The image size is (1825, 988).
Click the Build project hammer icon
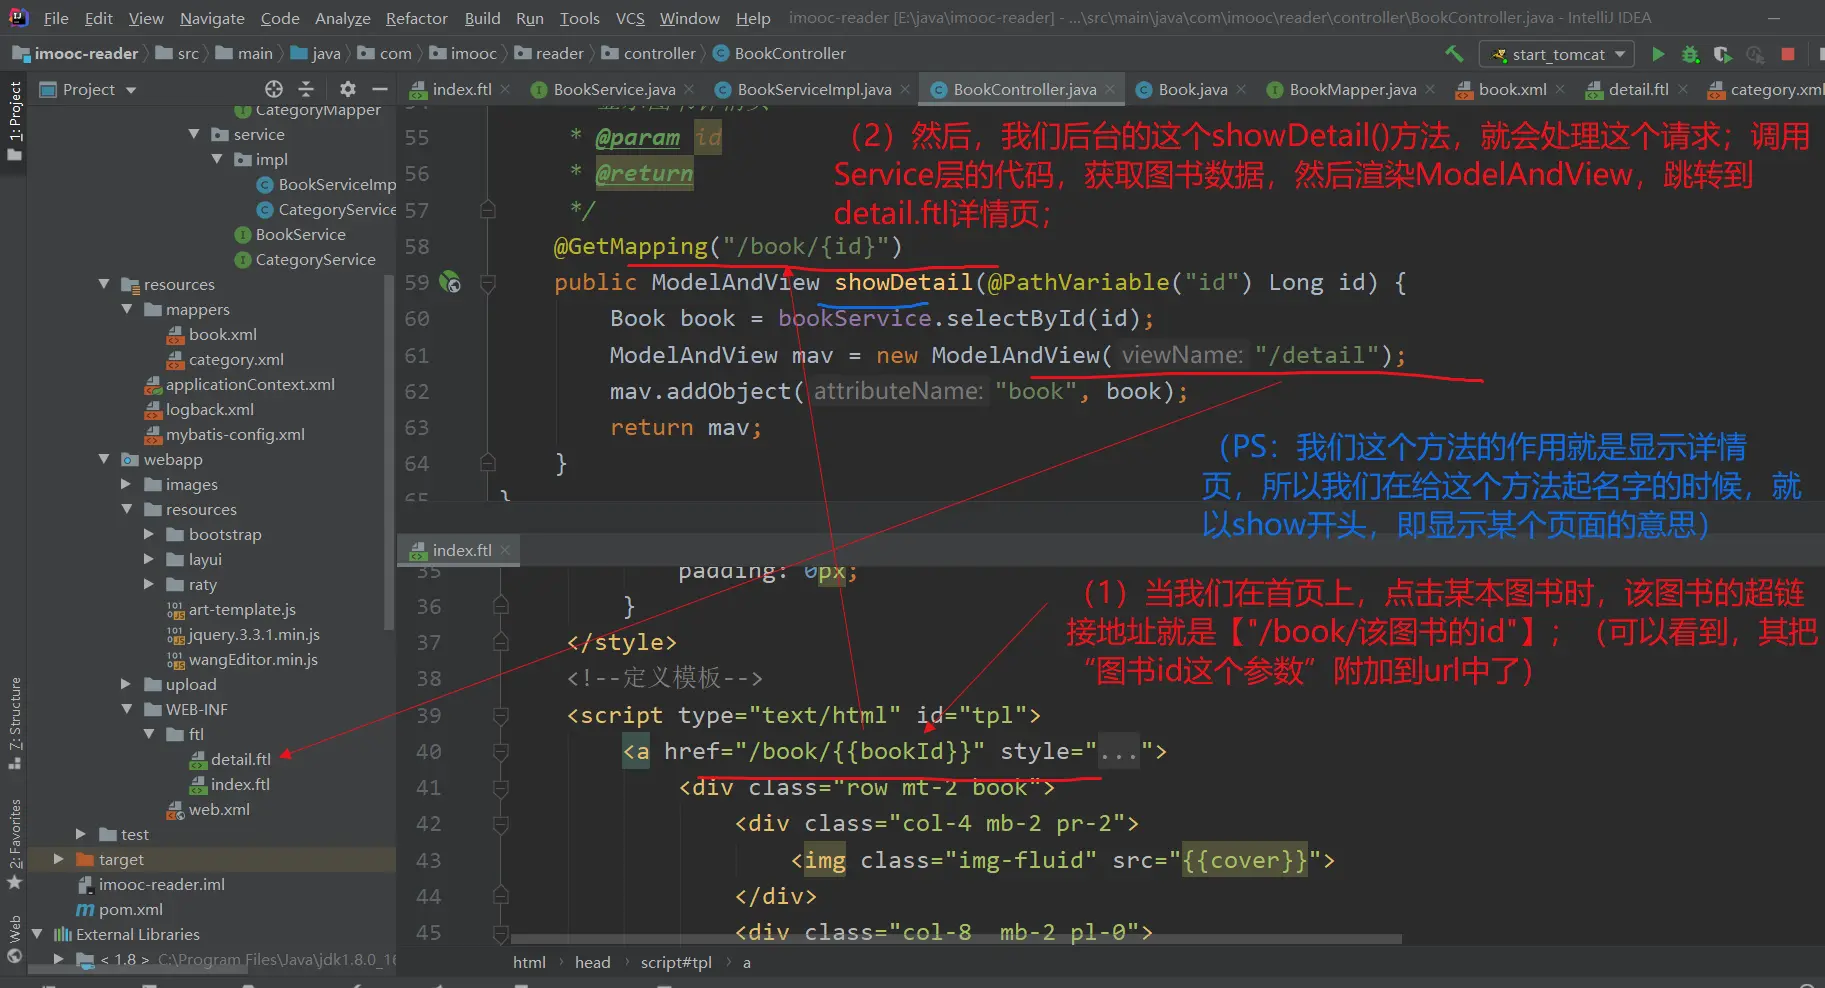tap(1453, 54)
